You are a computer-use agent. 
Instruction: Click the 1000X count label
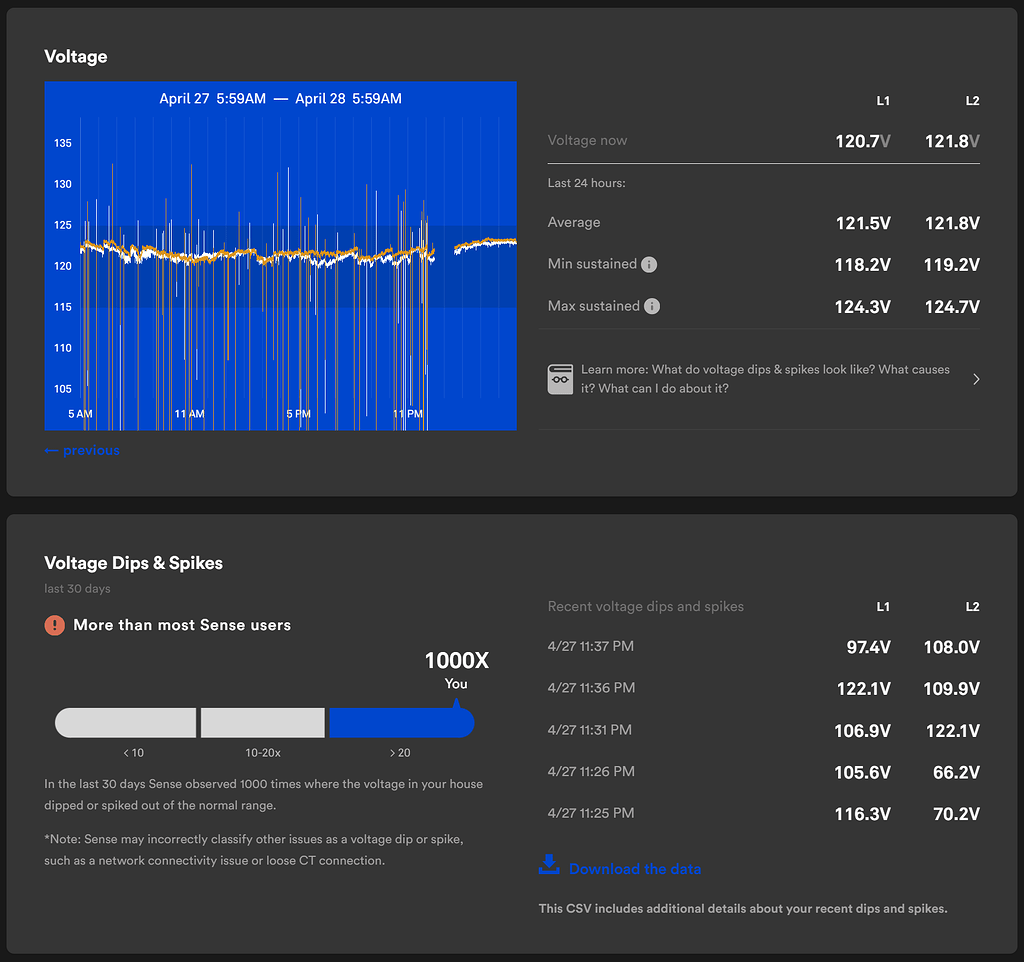pyautogui.click(x=456, y=660)
